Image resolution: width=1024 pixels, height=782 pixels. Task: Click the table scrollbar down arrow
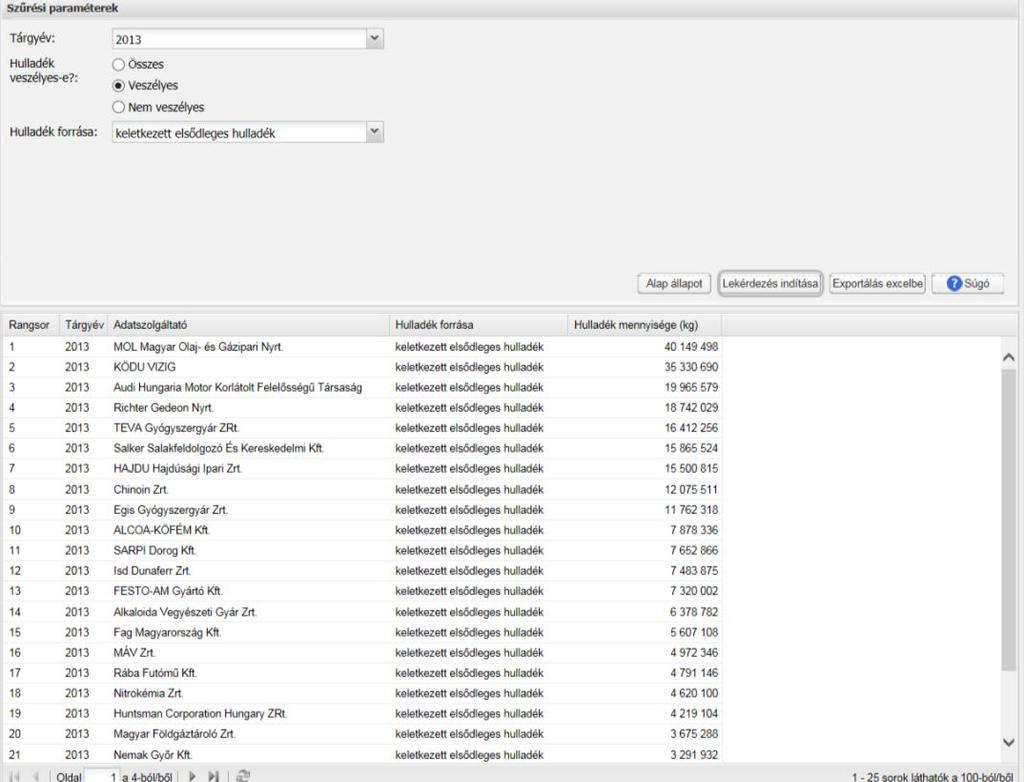tap(1008, 742)
